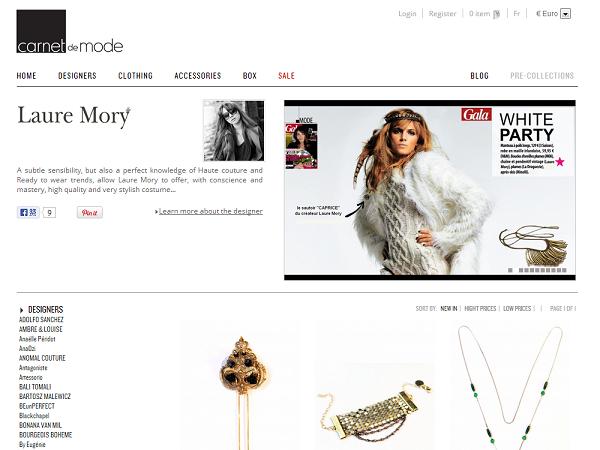Click the pink star in Gala banner
The image size is (600, 450).
(559, 161)
